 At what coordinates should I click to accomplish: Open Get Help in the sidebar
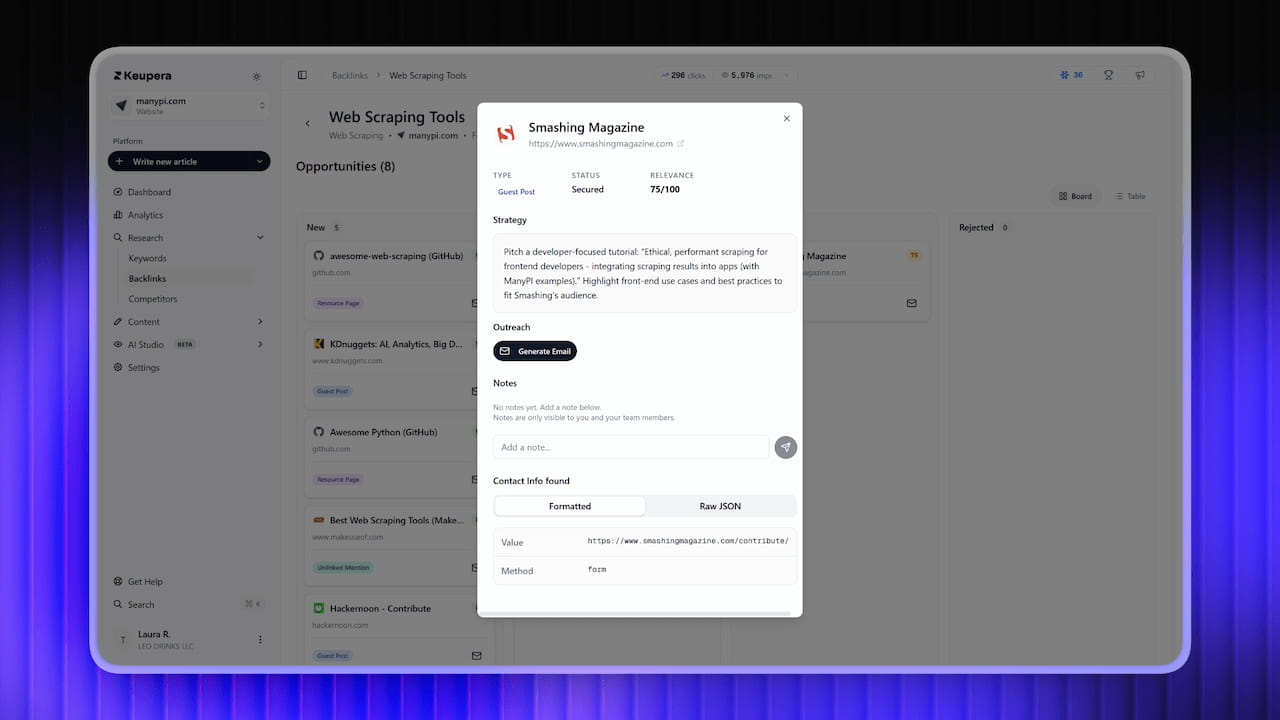tap(145, 582)
